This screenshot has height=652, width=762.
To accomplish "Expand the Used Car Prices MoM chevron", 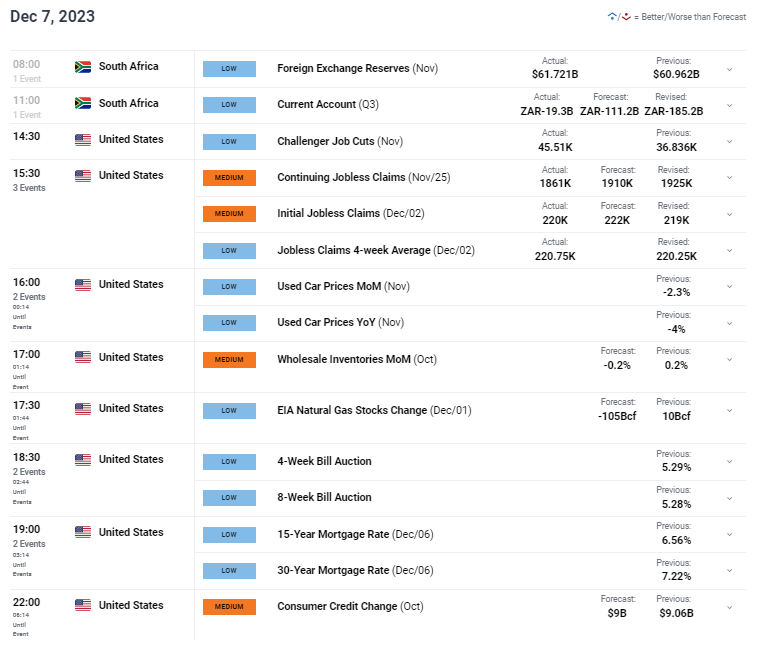I will [729, 286].
